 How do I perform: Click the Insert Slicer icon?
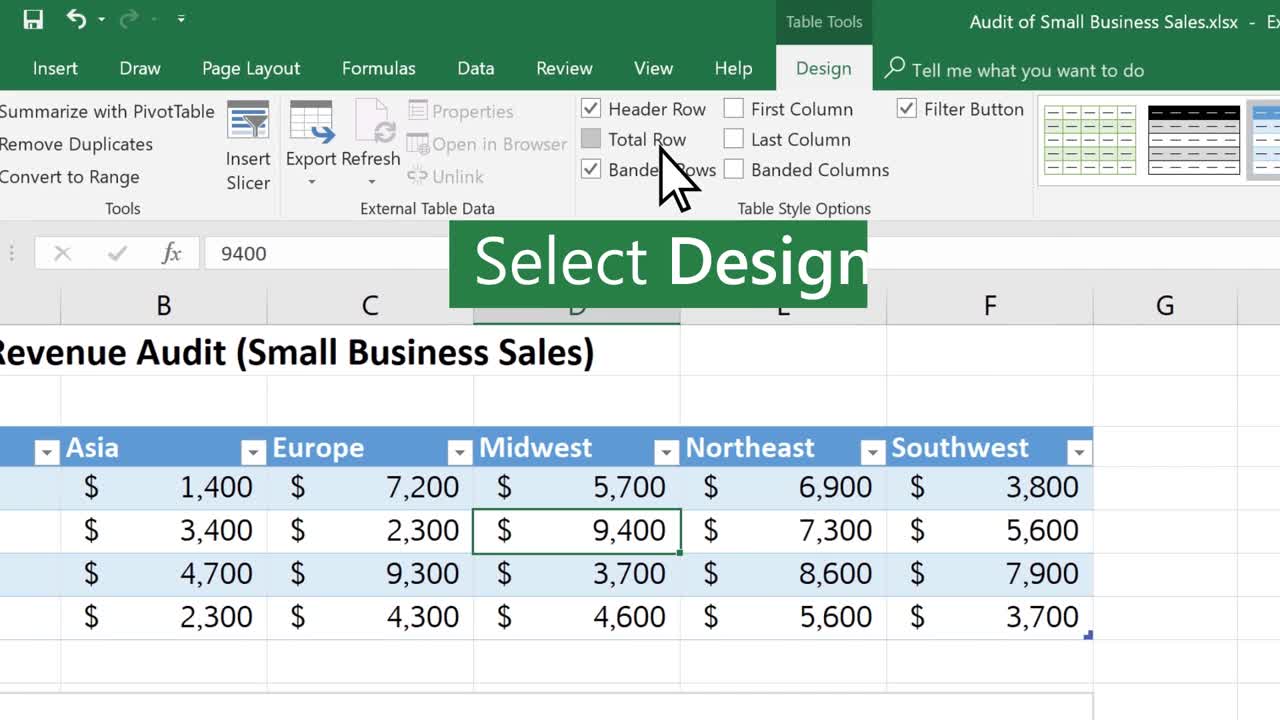coord(248,120)
